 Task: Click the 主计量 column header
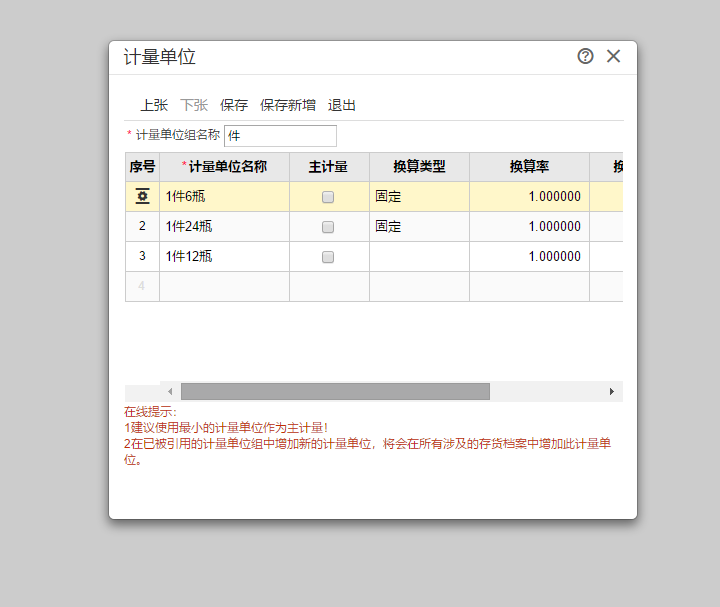(329, 167)
